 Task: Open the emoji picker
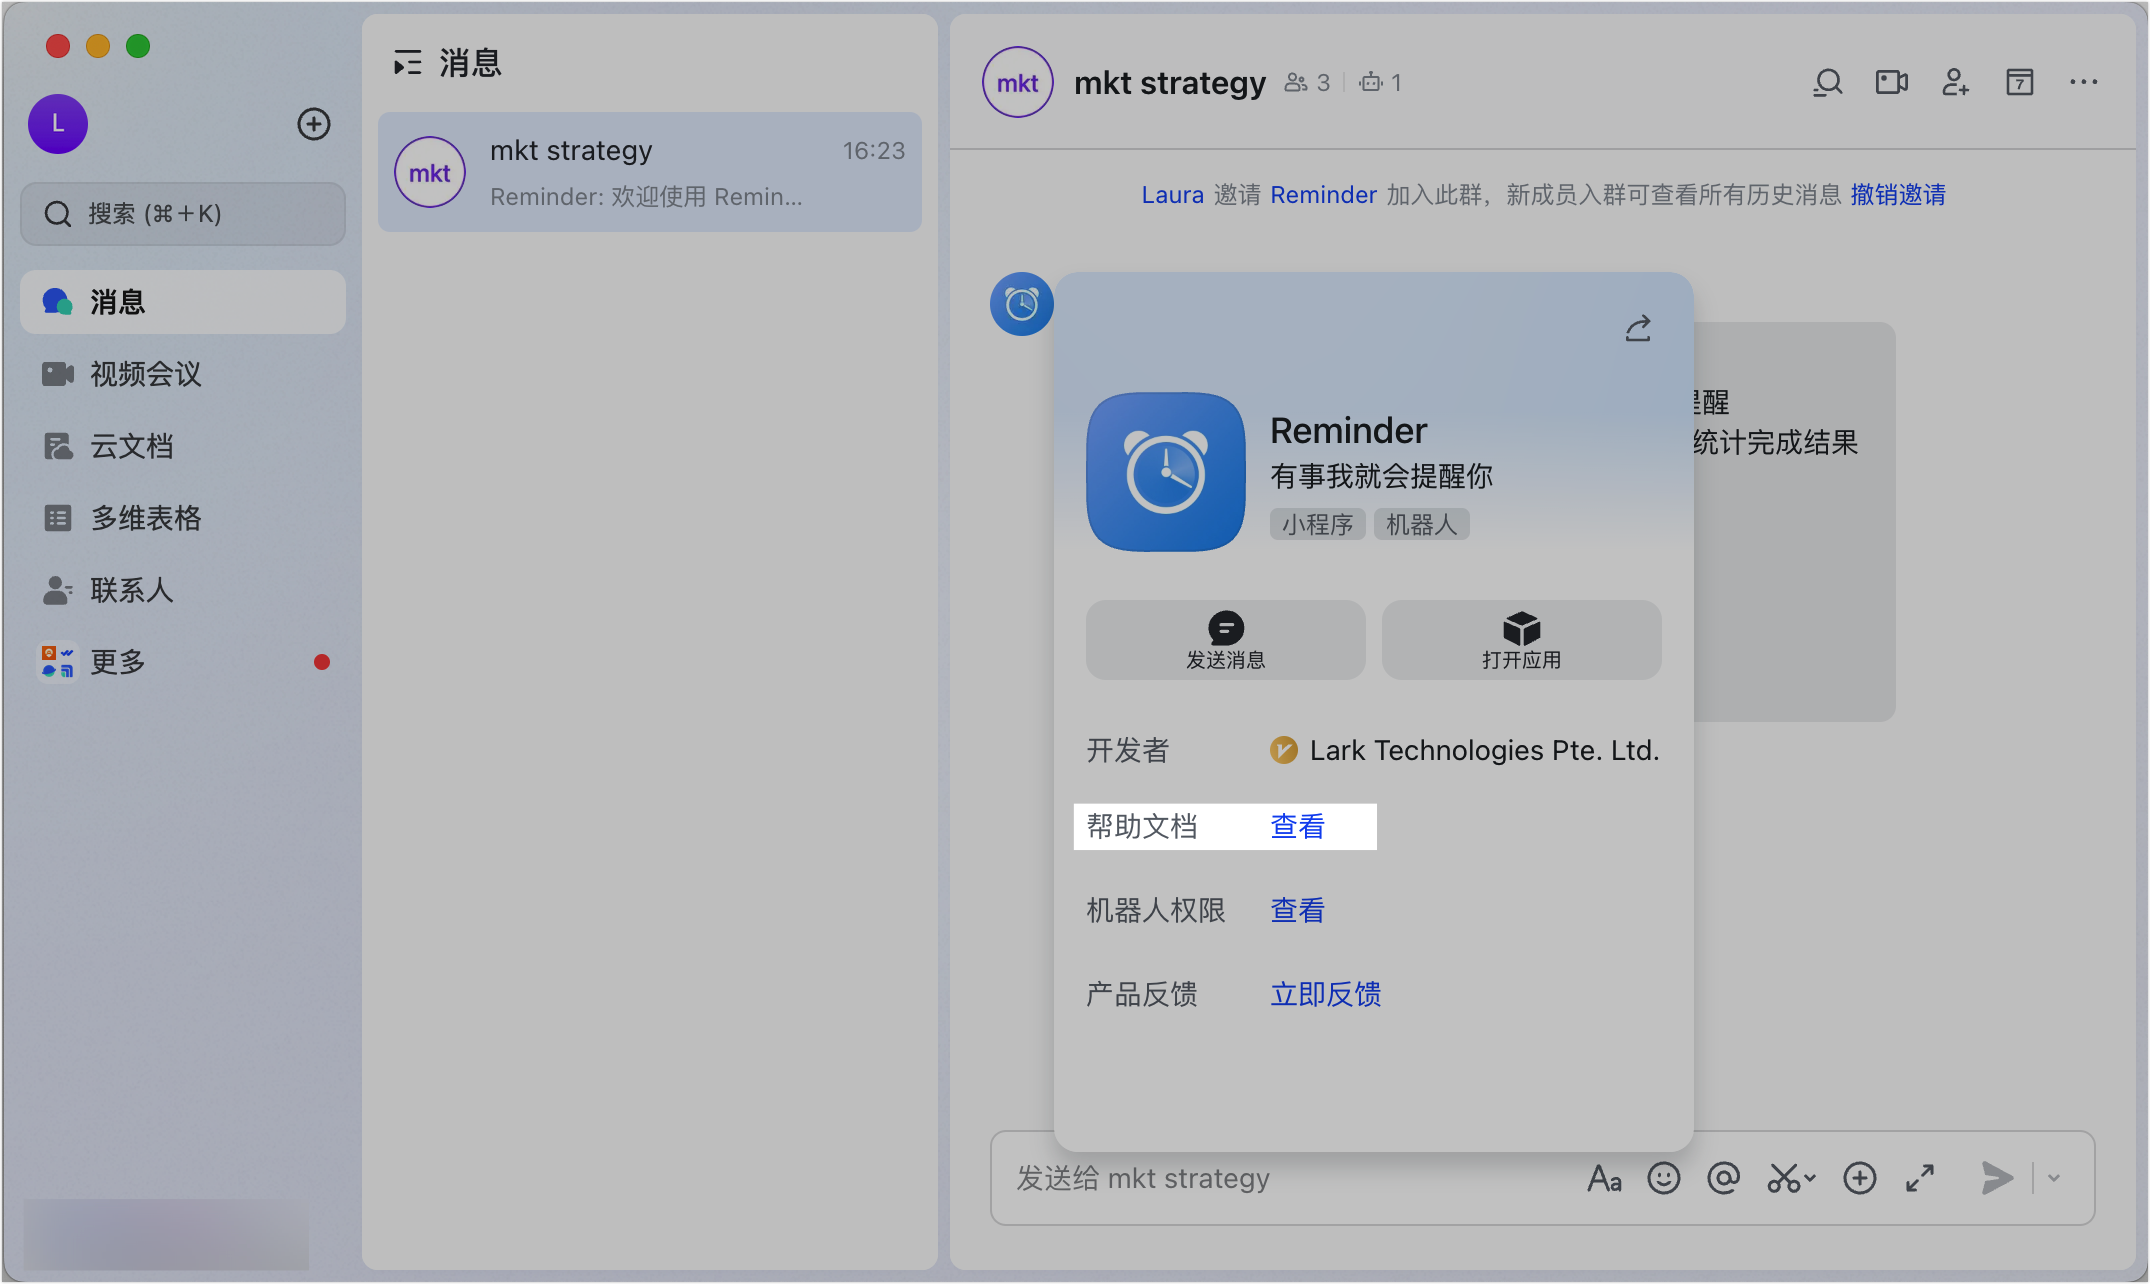pyautogui.click(x=1664, y=1179)
